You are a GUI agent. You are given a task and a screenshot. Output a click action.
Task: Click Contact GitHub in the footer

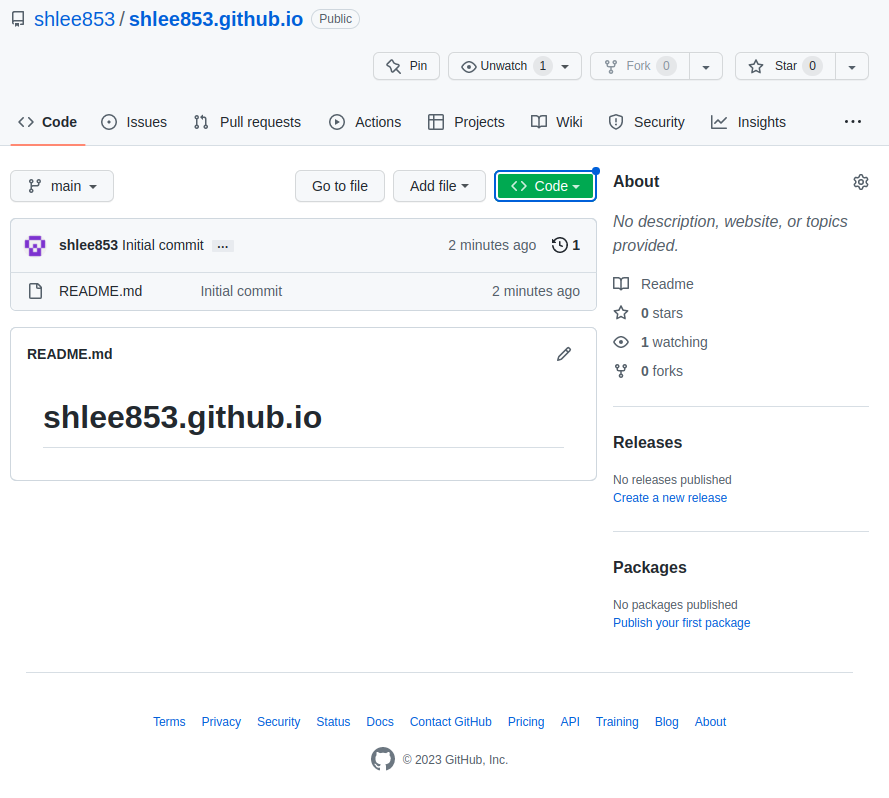(451, 722)
